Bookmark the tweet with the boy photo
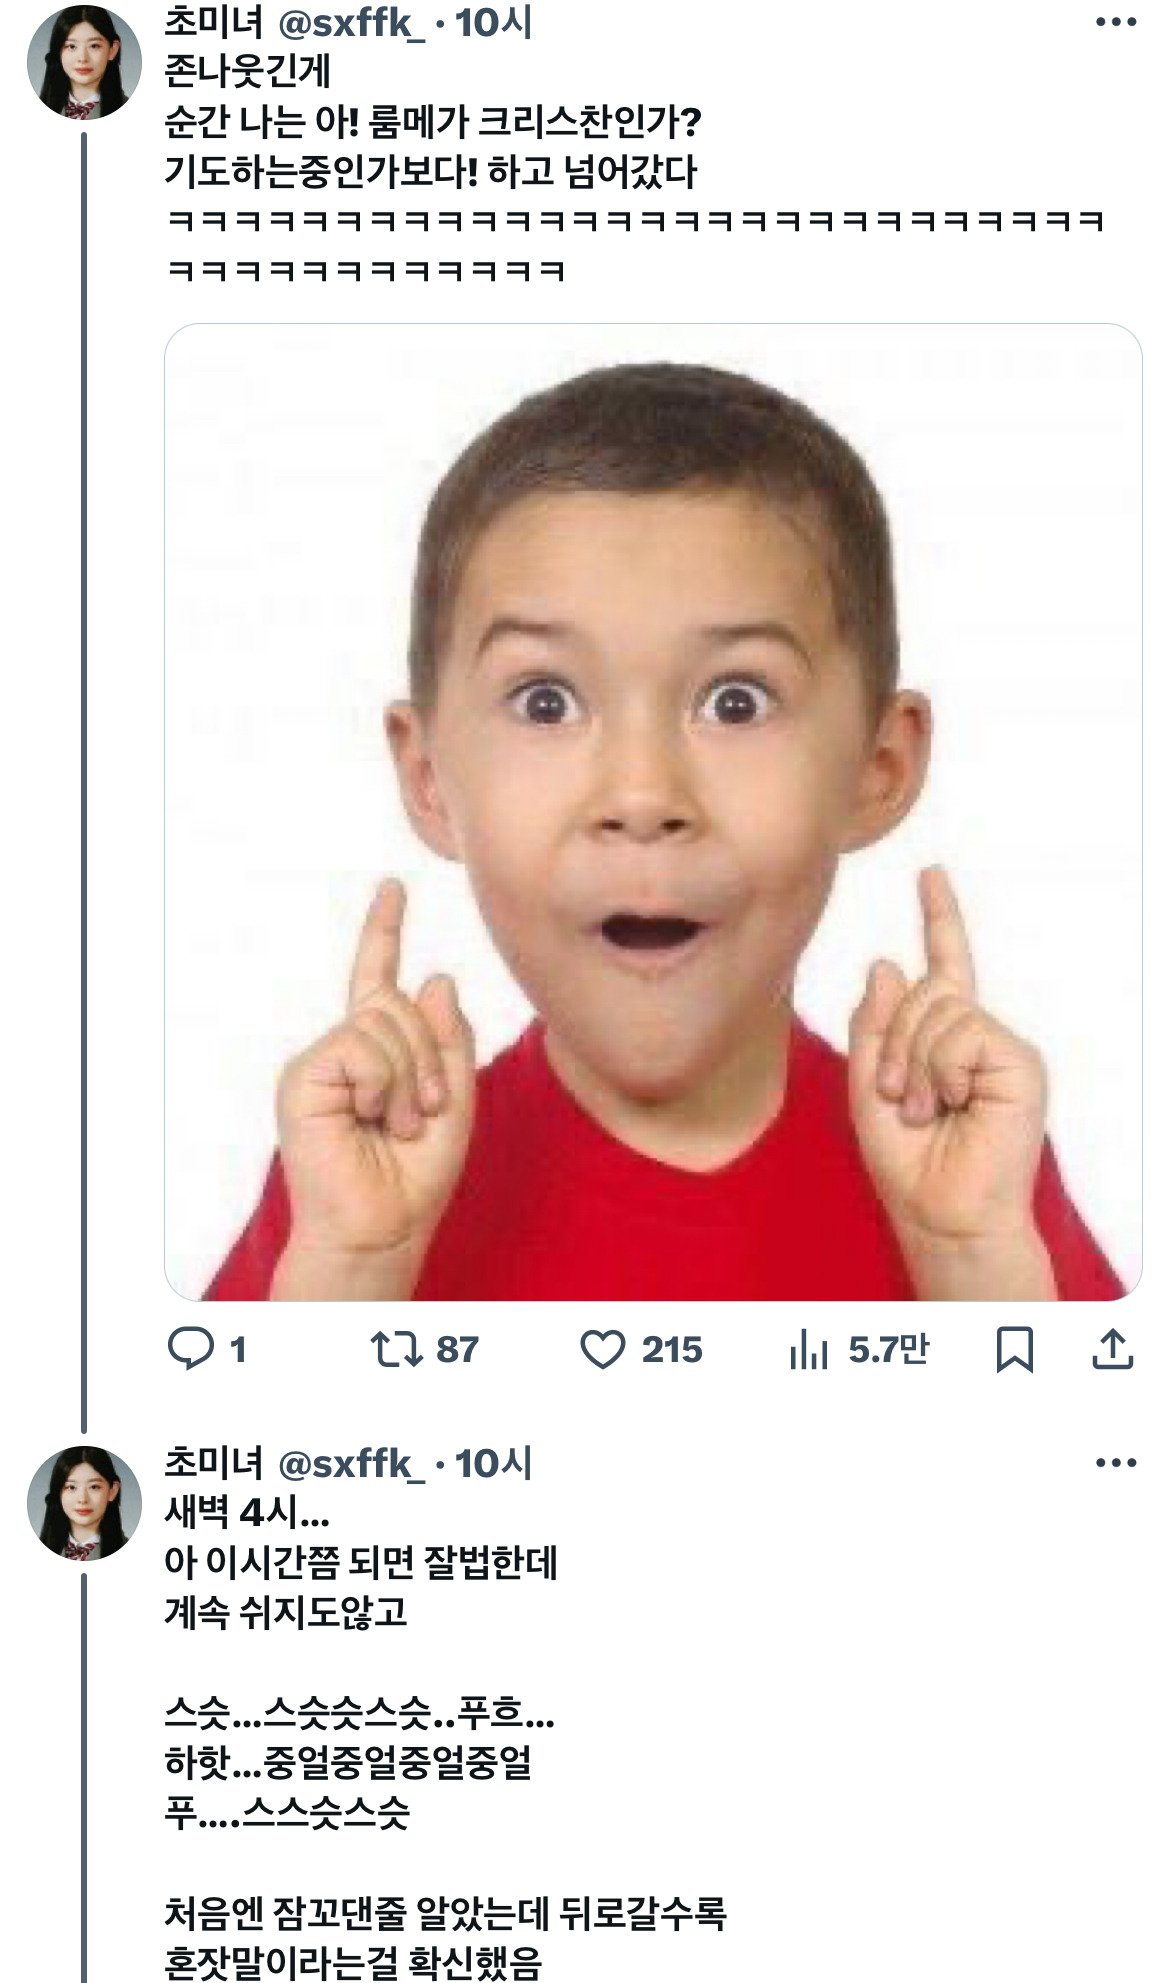This screenshot has width=1170, height=1983. pos(1015,1349)
